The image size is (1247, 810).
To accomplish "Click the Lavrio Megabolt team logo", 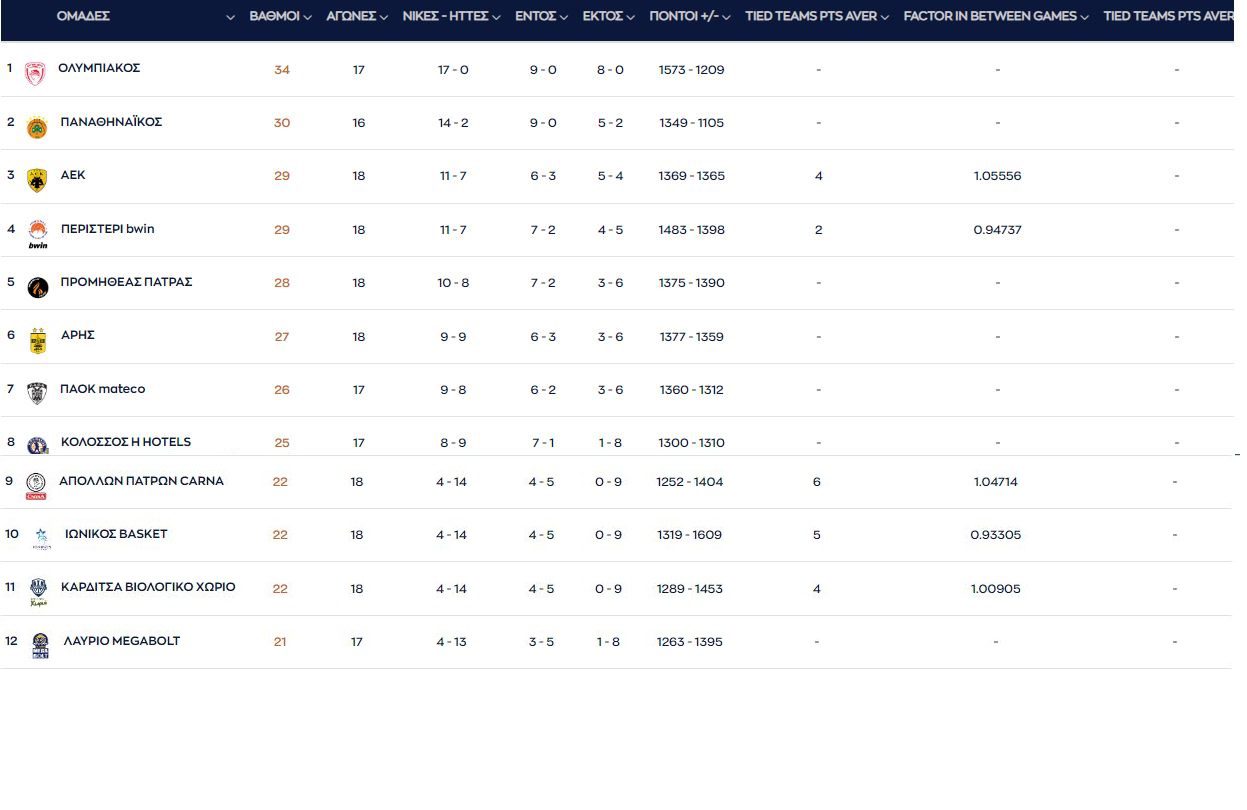I will click(x=40, y=646).
